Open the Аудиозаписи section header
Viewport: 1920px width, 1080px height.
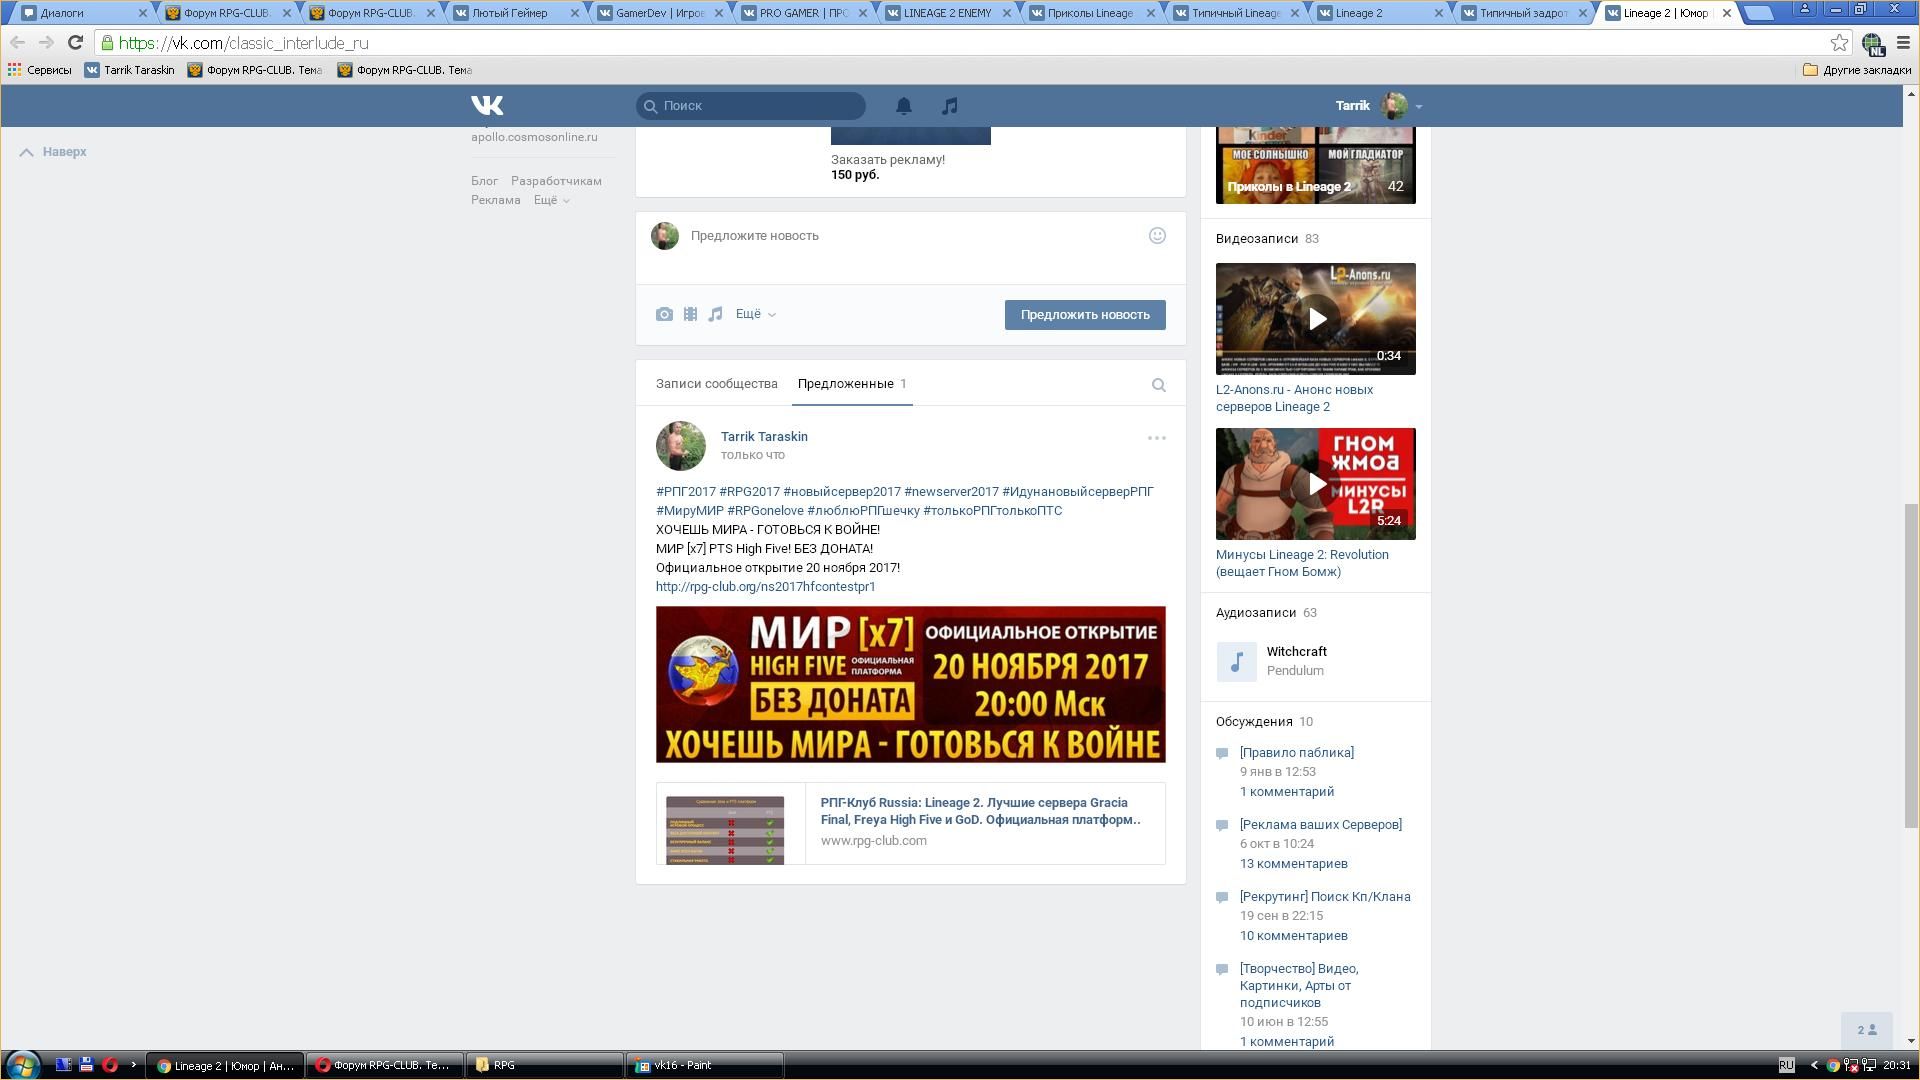(1256, 613)
